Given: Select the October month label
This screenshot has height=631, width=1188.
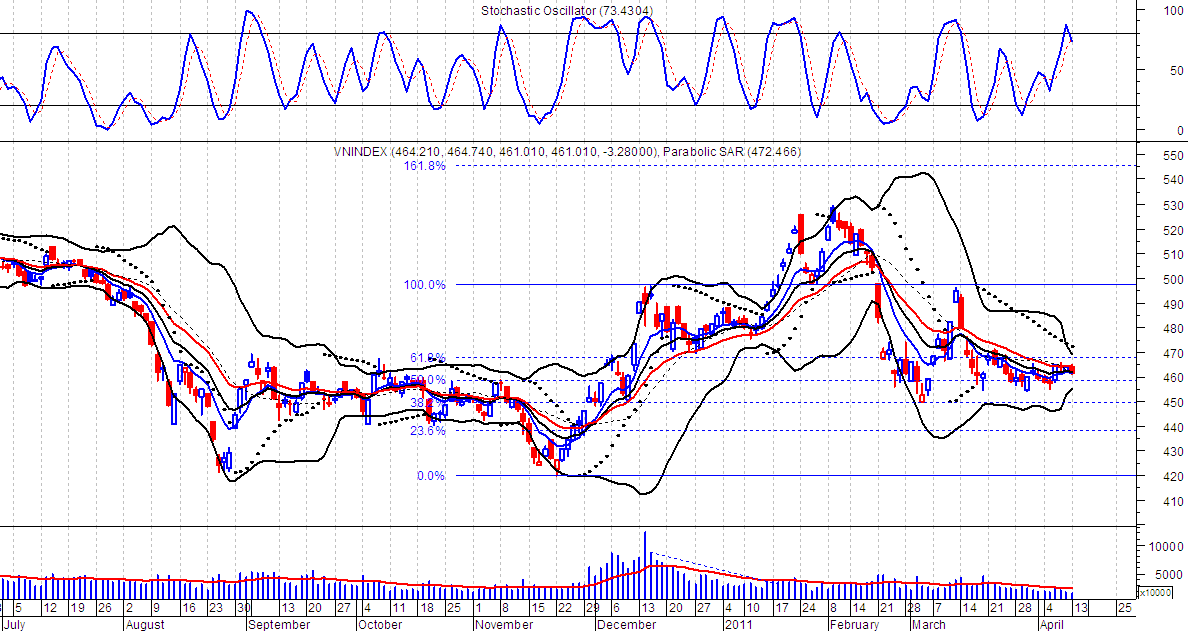Looking at the screenshot, I should pyautogui.click(x=380, y=624).
